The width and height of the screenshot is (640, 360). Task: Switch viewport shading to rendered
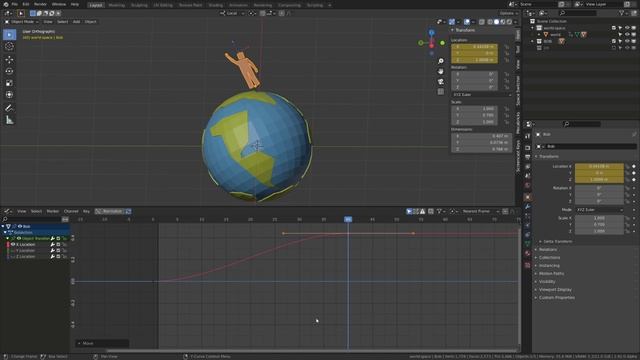point(509,22)
